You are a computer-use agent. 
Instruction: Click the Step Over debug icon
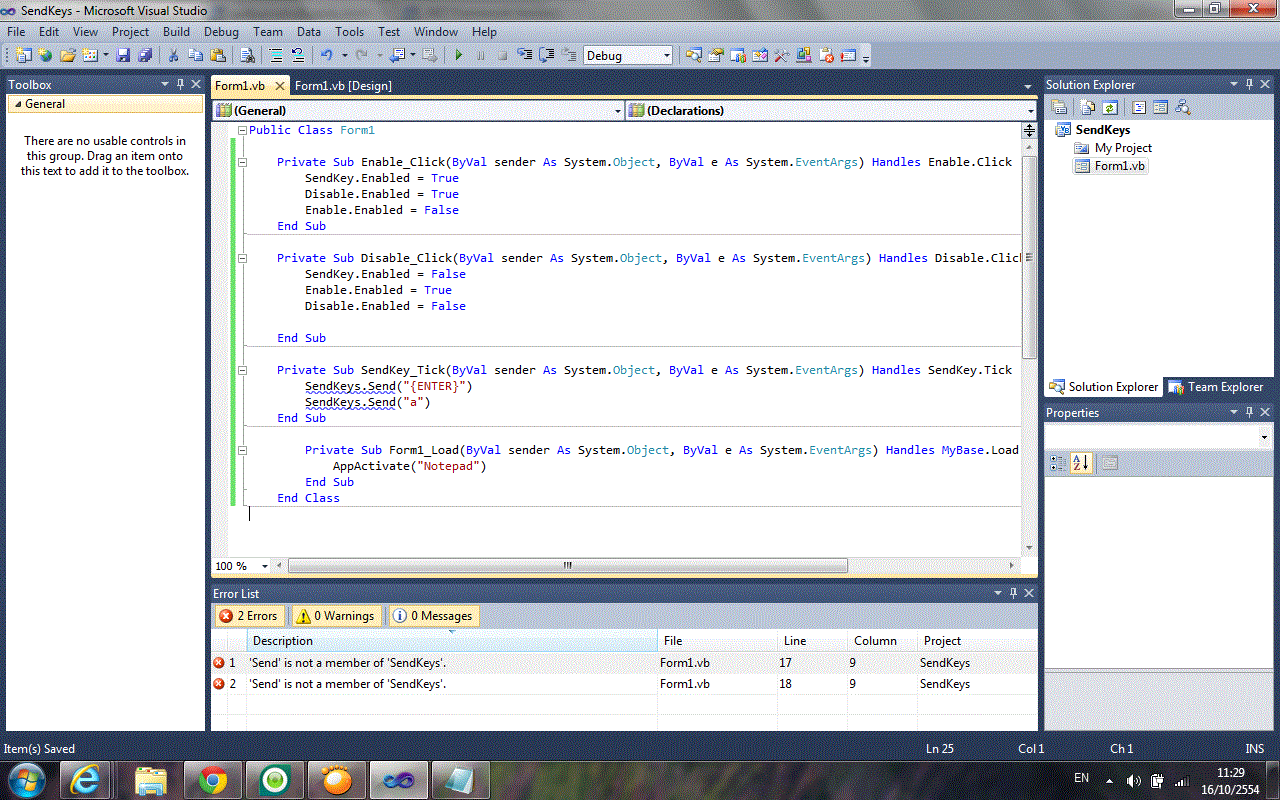[x=547, y=56]
